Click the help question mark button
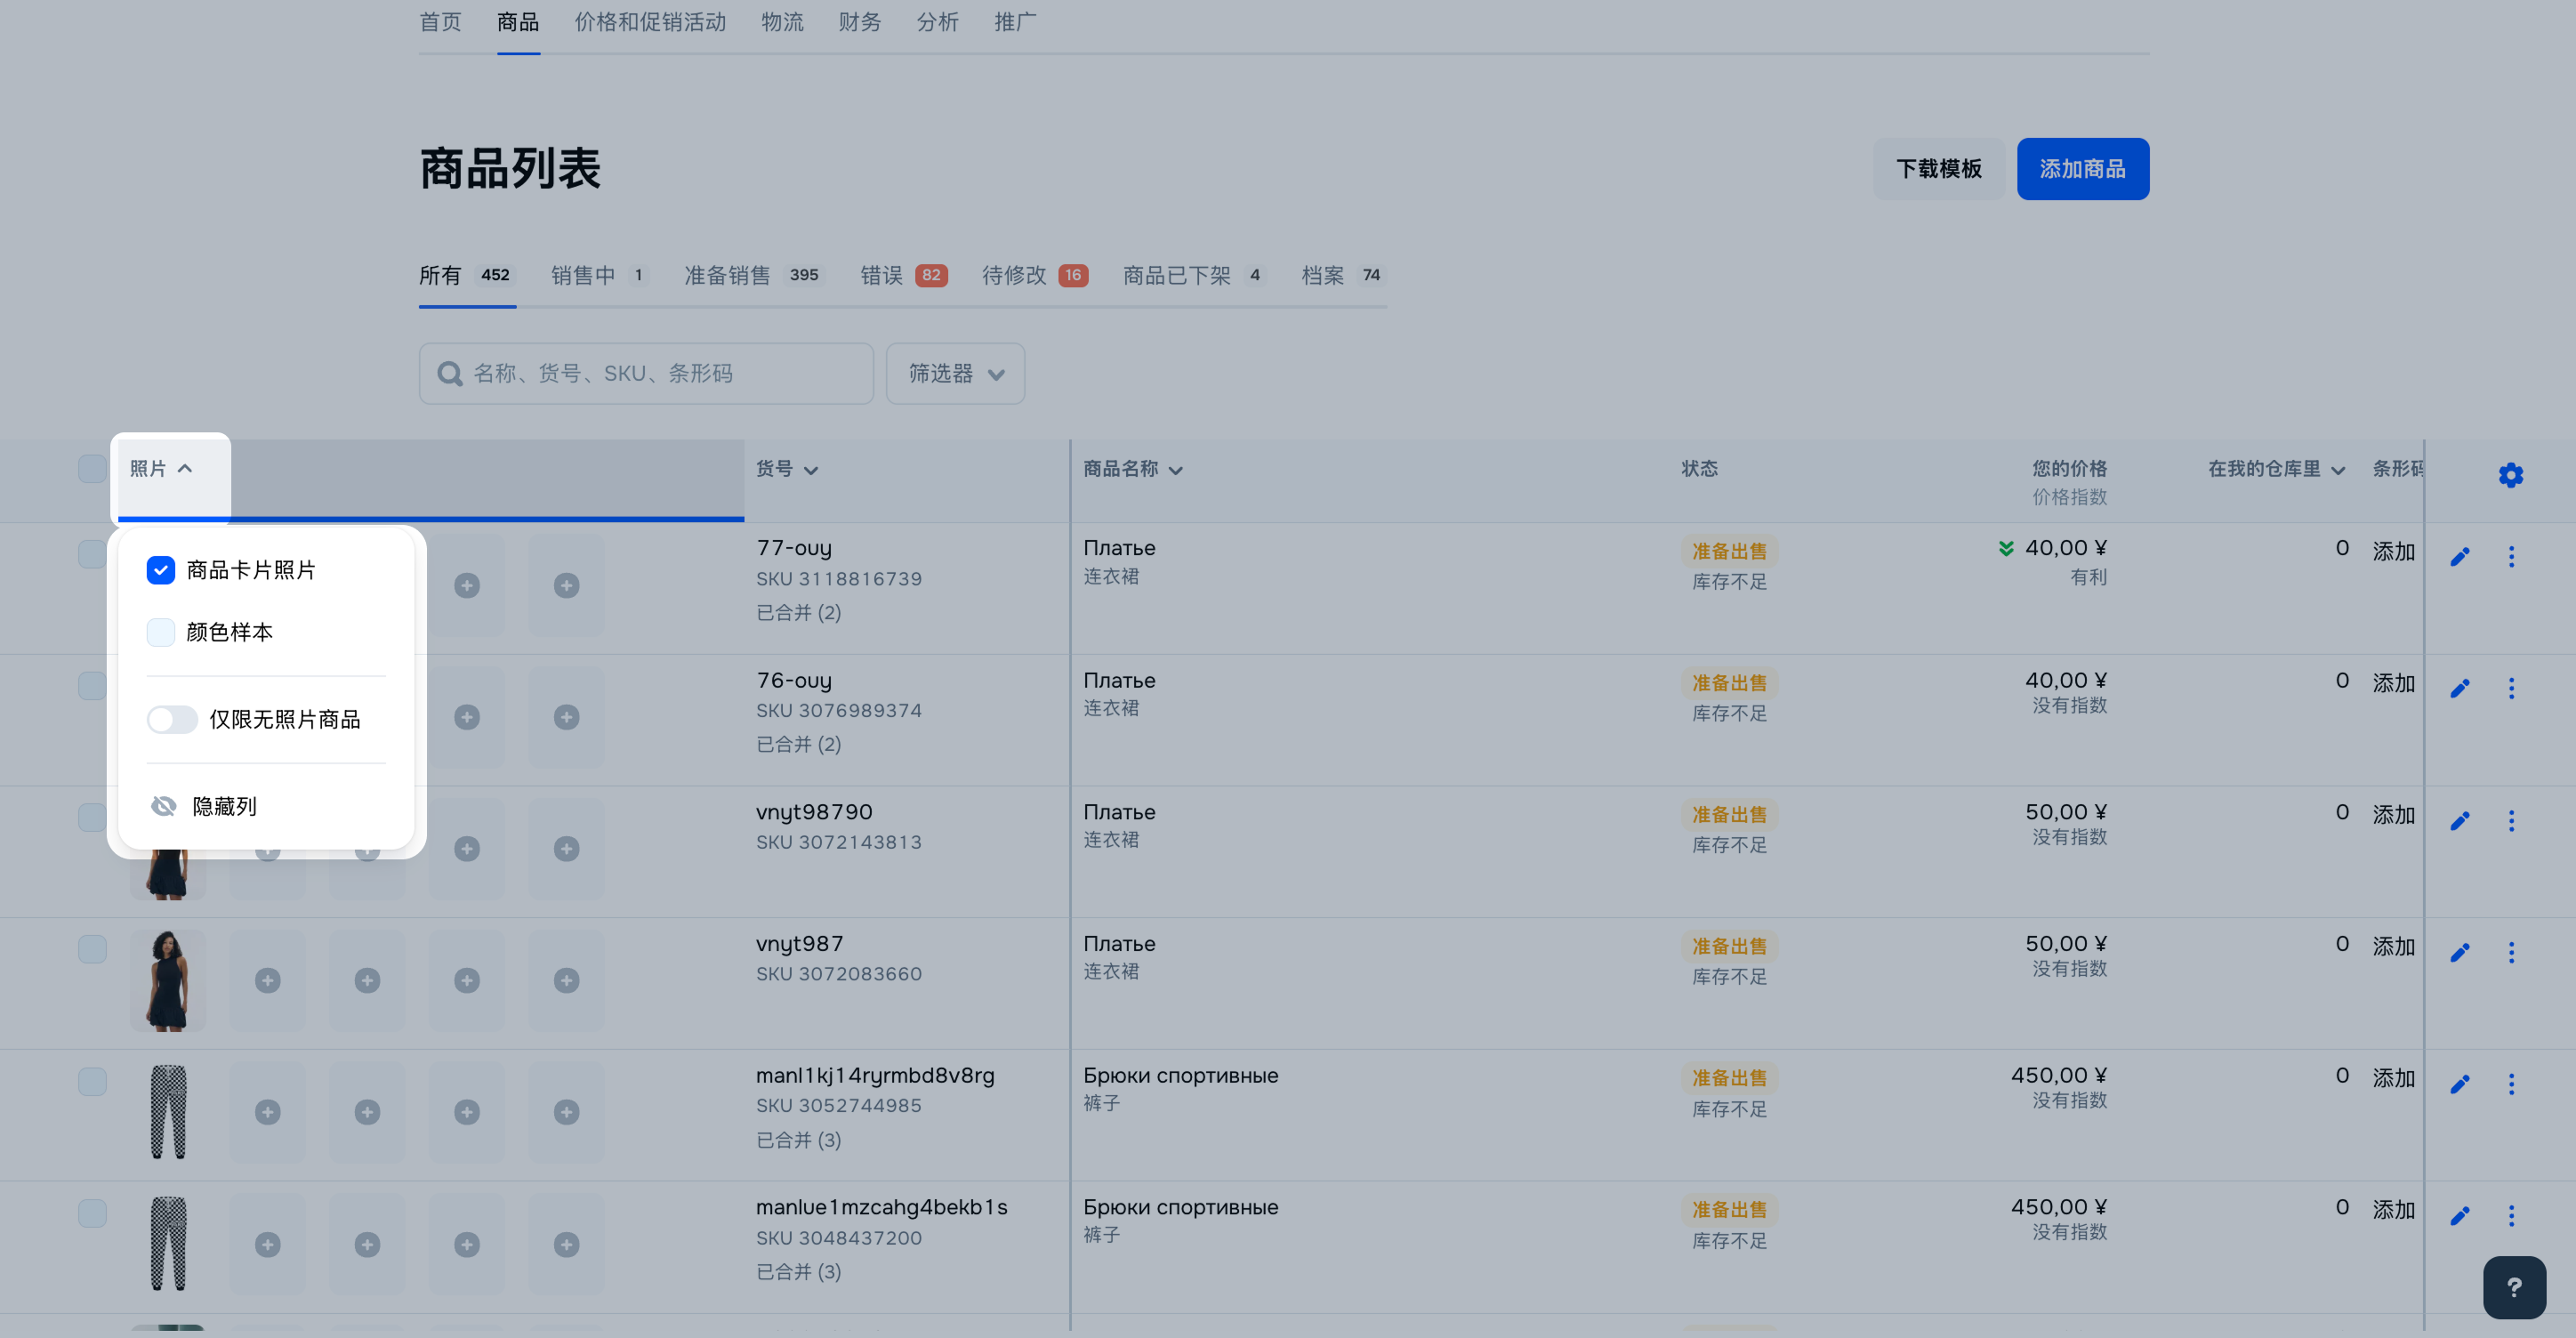The width and height of the screenshot is (2576, 1338). (x=2513, y=1286)
